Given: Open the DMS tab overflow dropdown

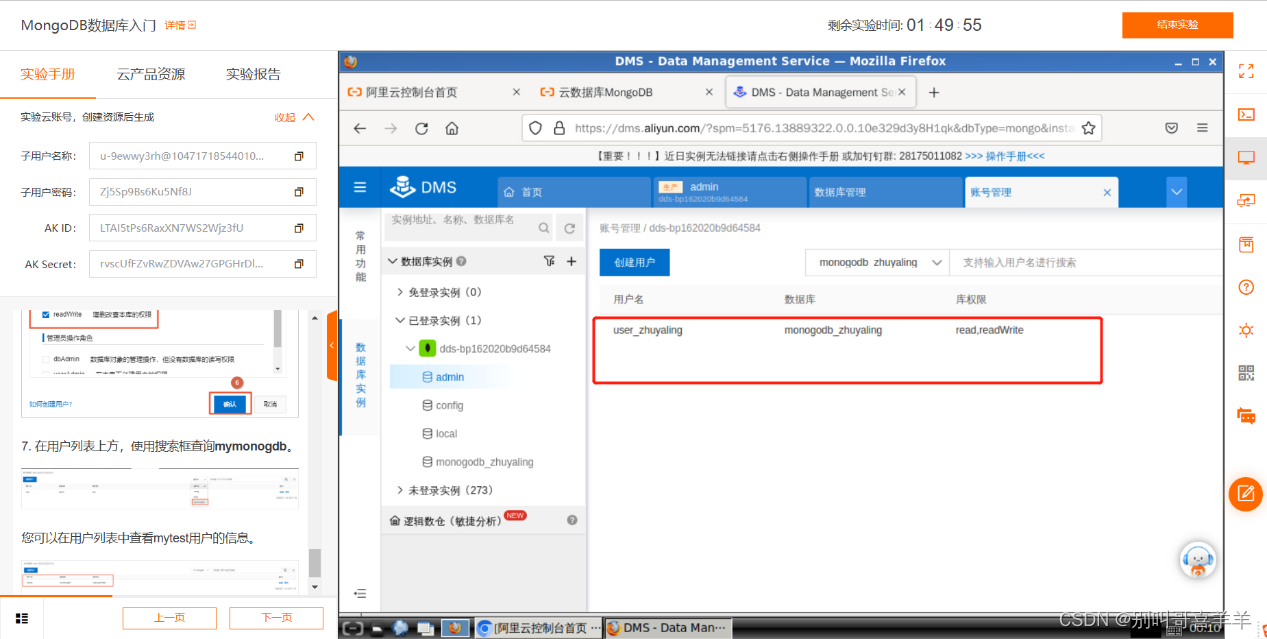Looking at the screenshot, I should tap(1176, 191).
